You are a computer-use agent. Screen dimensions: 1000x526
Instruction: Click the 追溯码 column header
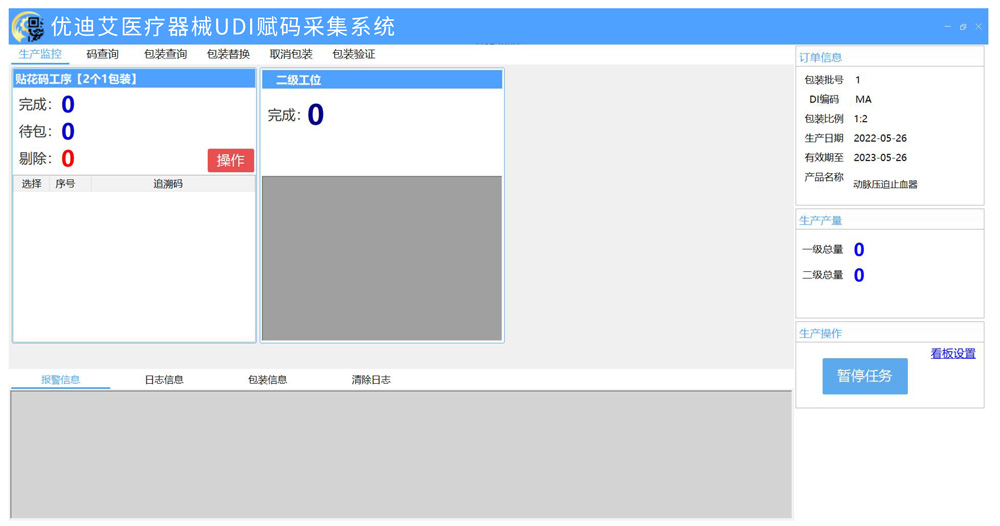(168, 184)
